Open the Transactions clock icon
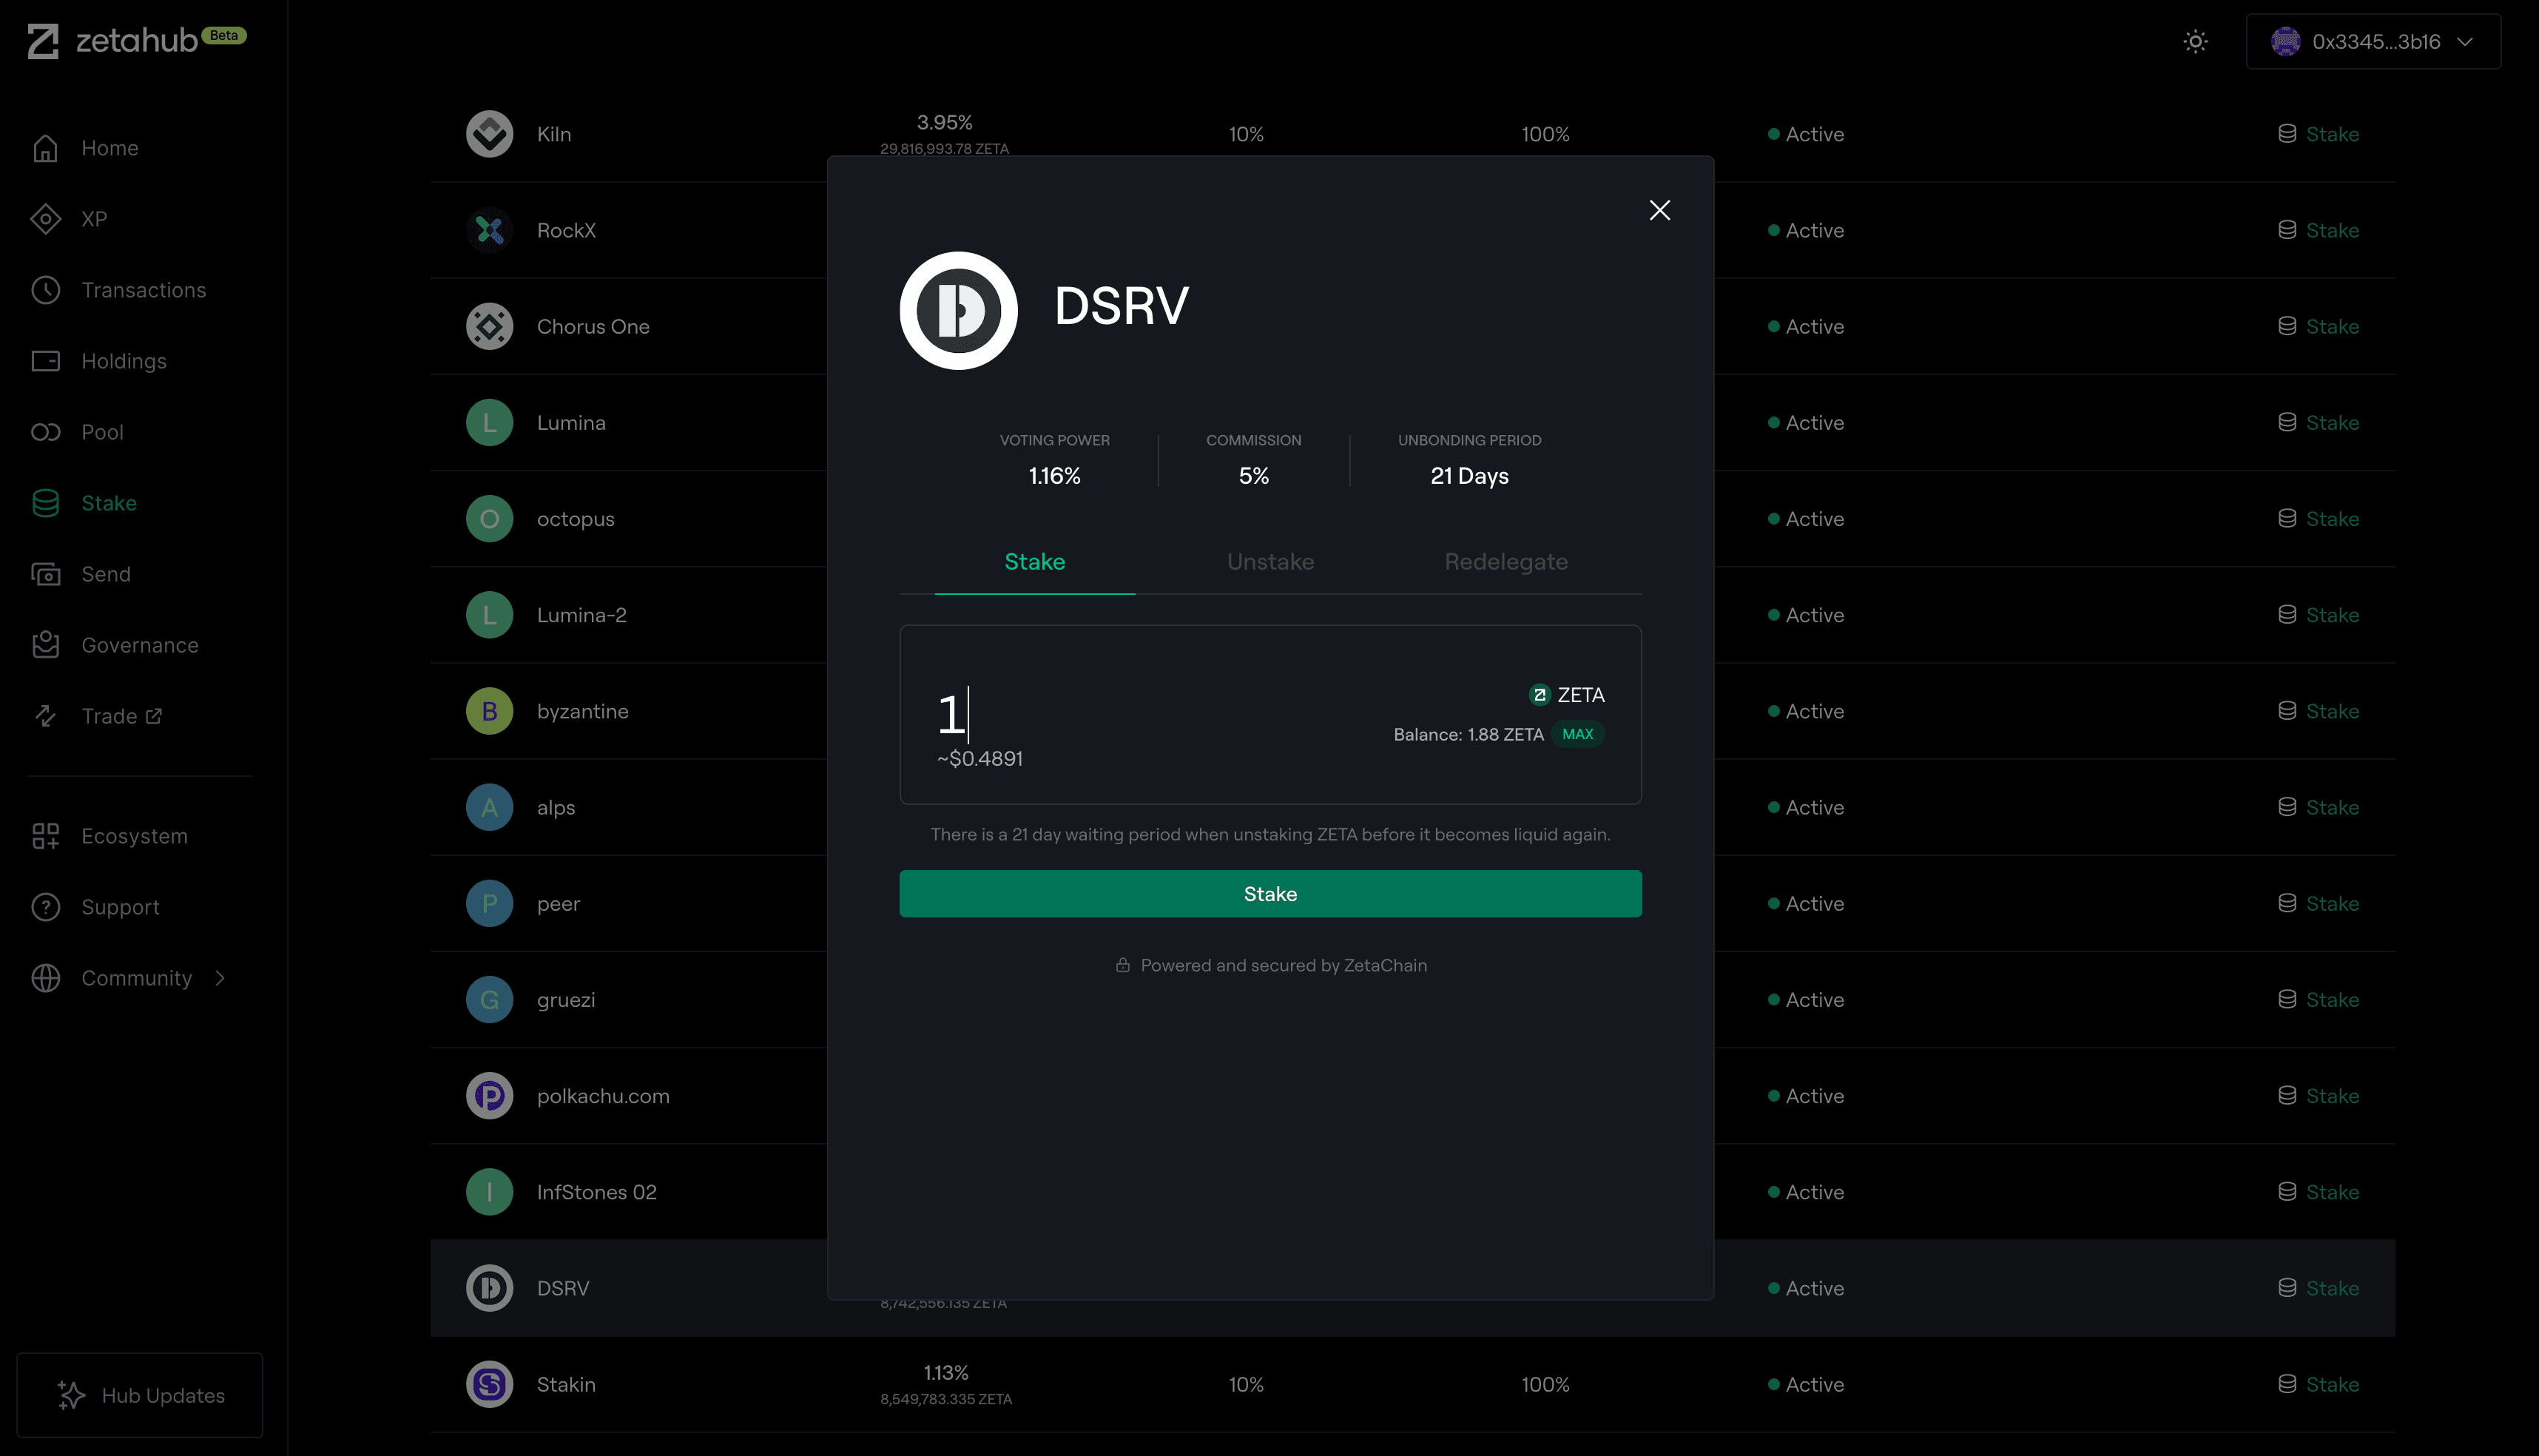Screen dimensions: 2539x1456 tap(46, 290)
